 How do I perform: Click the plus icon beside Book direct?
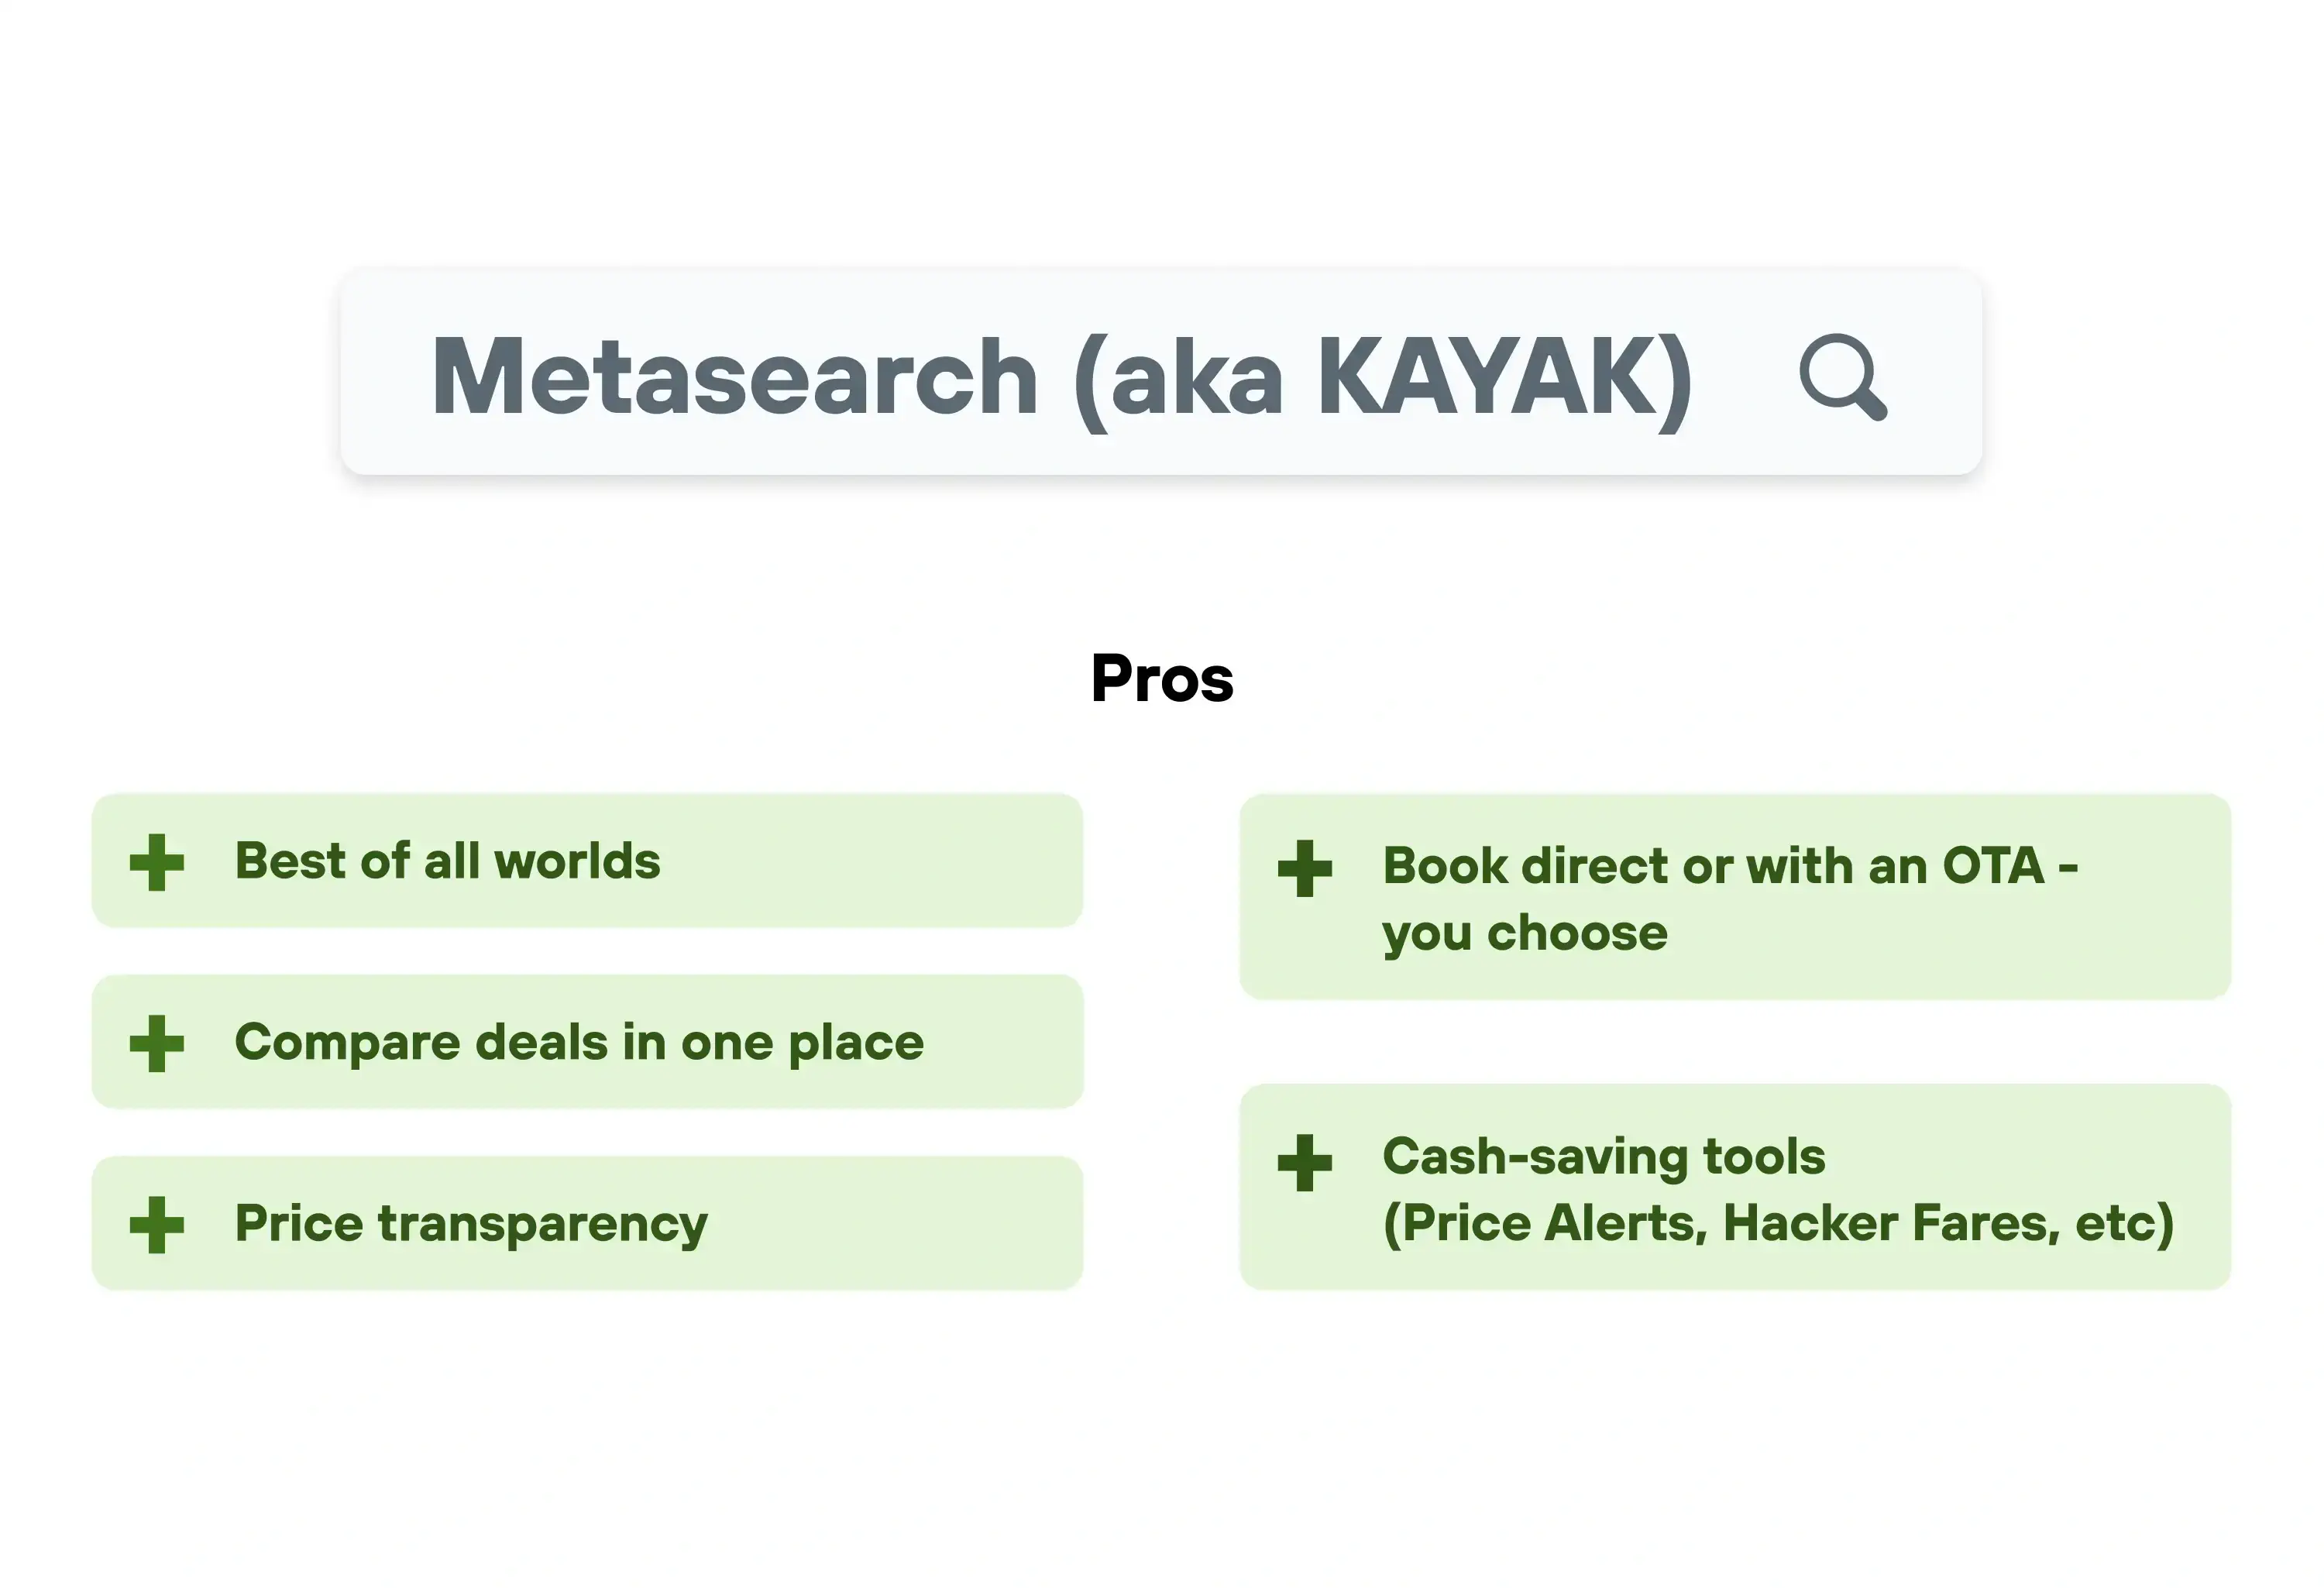tap(1305, 868)
